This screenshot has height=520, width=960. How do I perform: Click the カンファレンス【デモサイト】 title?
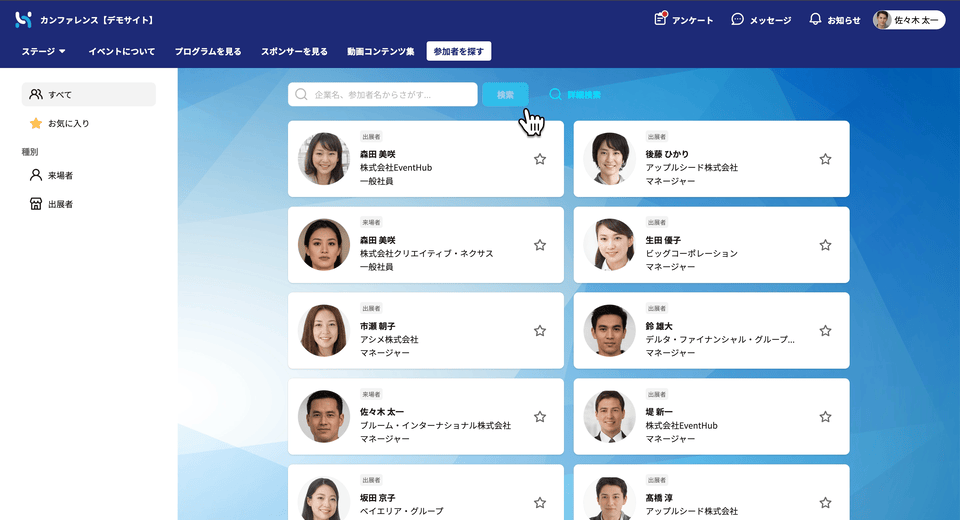coord(97,20)
